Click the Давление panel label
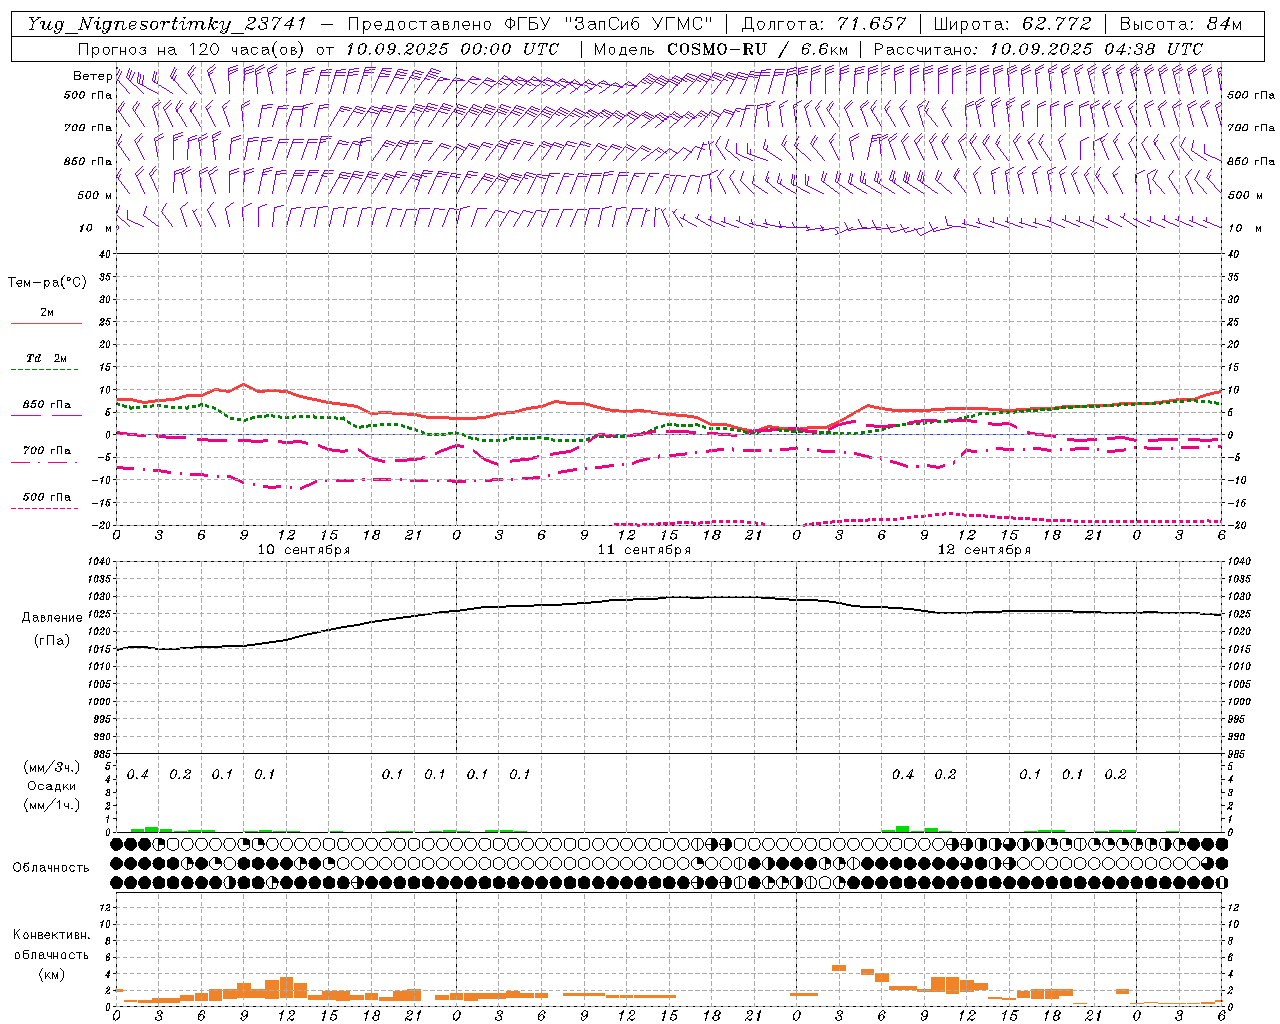 [x=52, y=618]
